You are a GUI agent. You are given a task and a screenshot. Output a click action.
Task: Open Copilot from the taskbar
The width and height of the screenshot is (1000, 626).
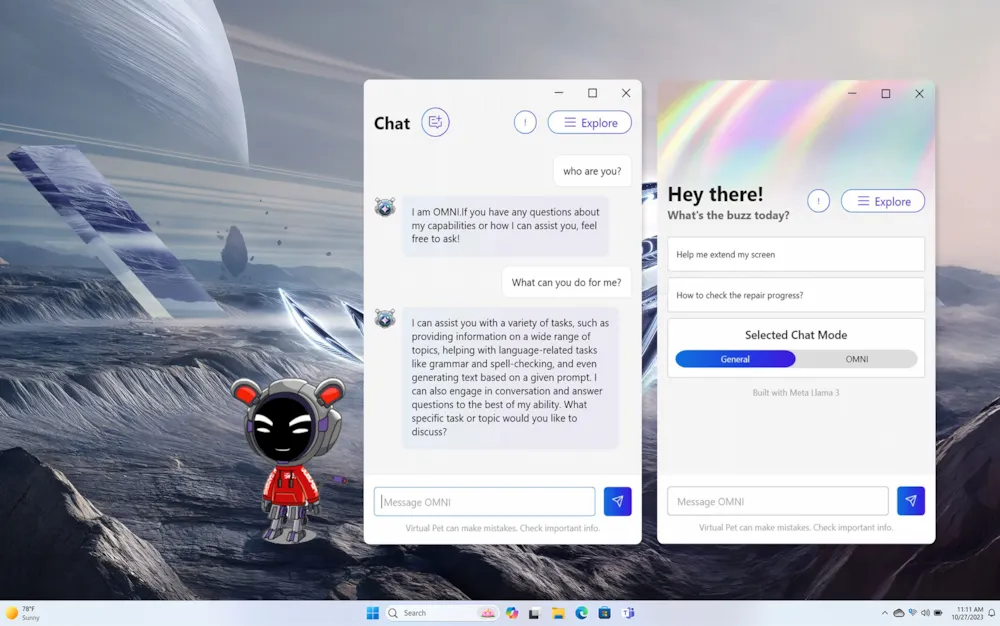[x=512, y=613]
